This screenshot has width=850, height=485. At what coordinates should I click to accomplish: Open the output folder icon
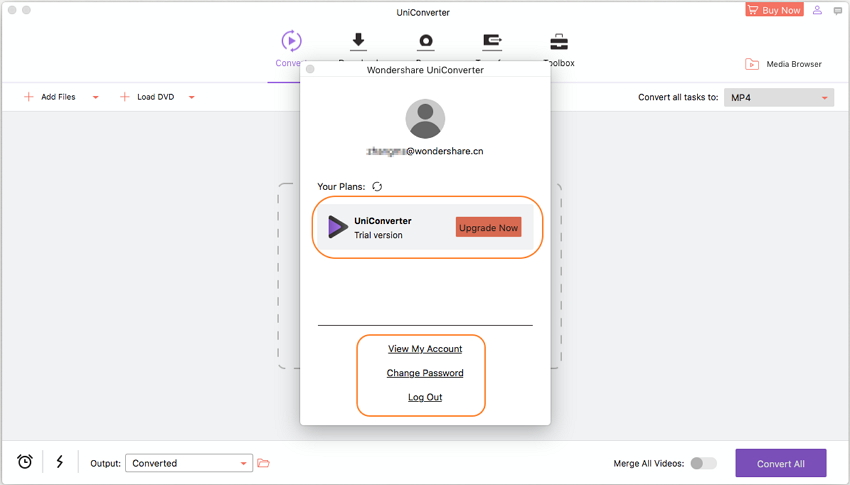pyautogui.click(x=263, y=463)
